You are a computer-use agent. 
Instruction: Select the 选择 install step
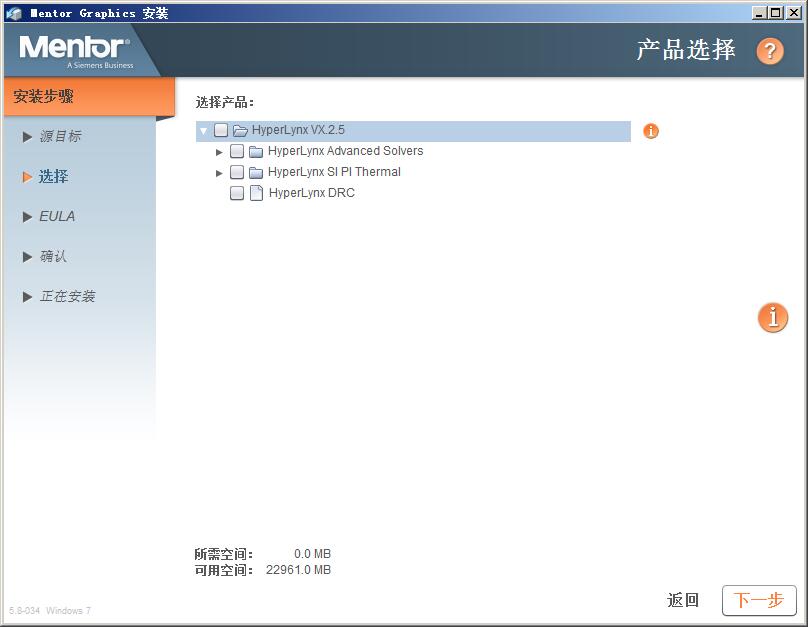[53, 177]
